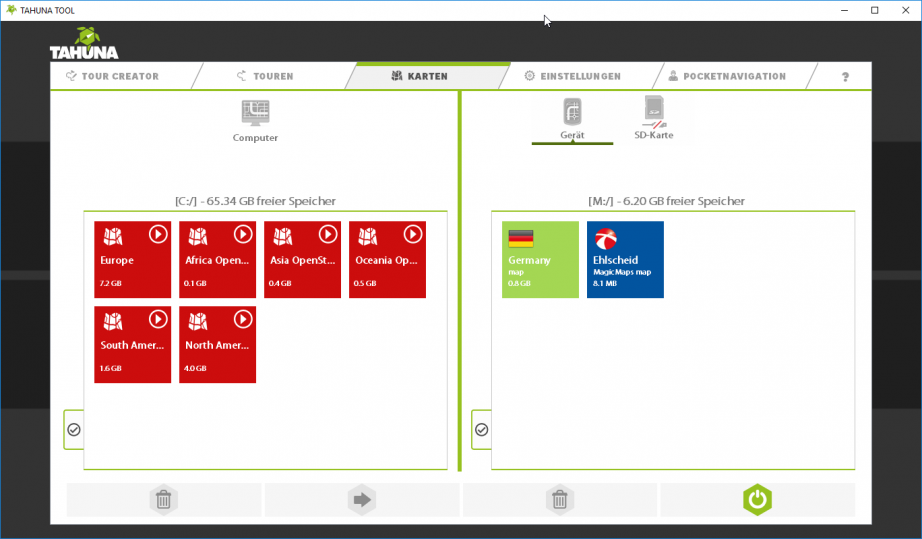
Task: Toggle select-all checkmark for computer maps
Action: tap(74, 429)
